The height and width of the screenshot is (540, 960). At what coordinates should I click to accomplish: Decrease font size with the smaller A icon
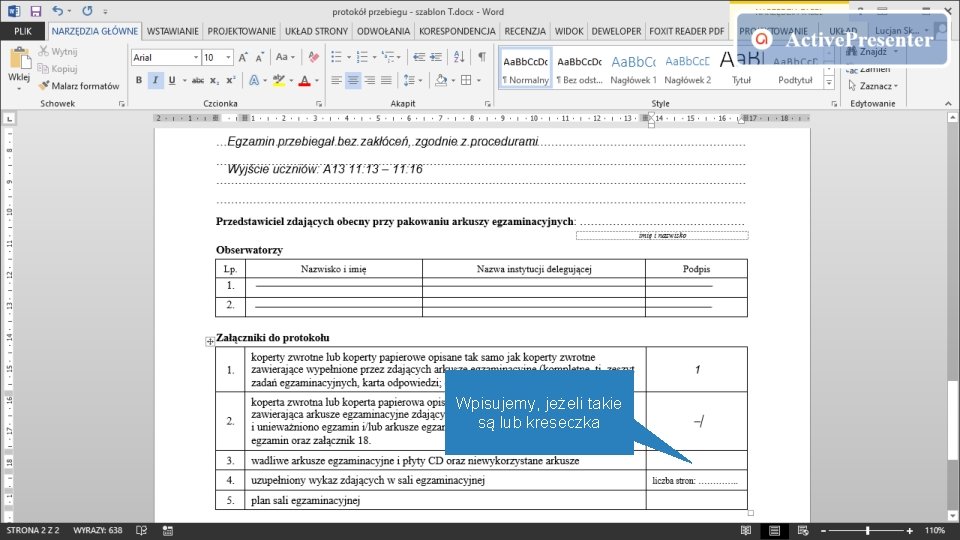[x=260, y=58]
